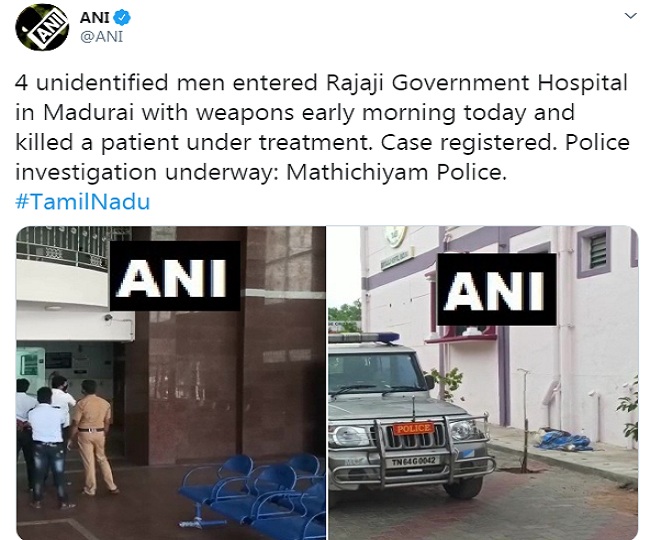650x540 pixels.
Task: Expand the tweet options chevron
Action: coord(630,16)
